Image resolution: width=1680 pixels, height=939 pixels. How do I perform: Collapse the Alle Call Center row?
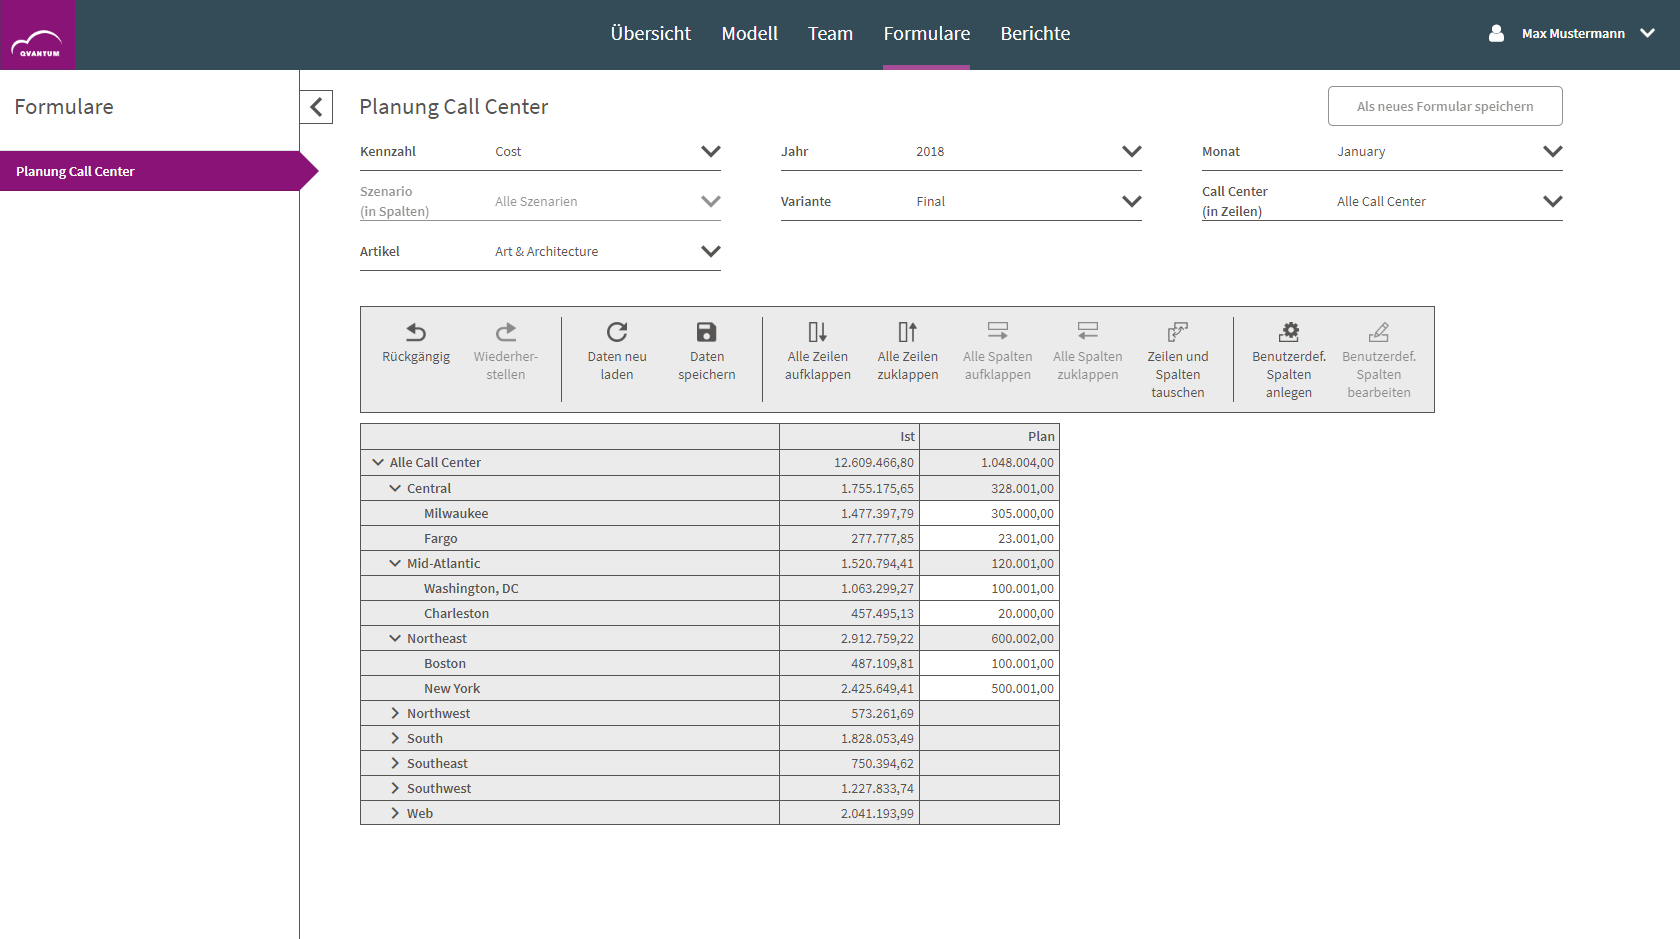(378, 462)
